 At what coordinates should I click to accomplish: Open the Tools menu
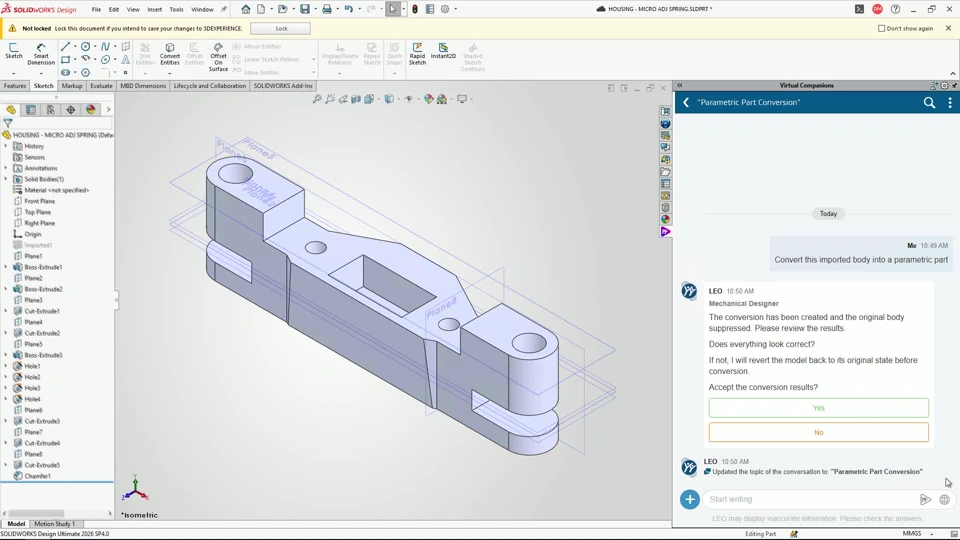click(x=176, y=10)
